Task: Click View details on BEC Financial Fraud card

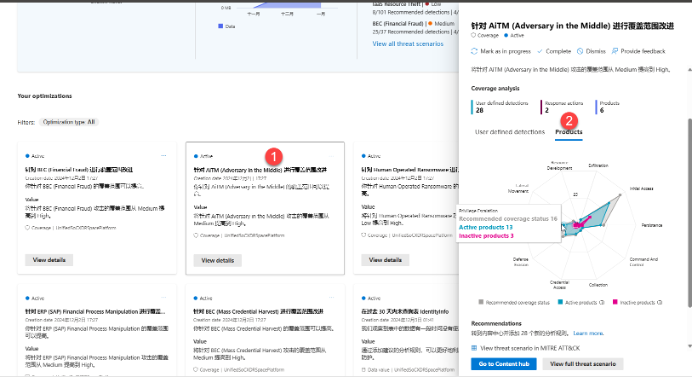Action: tap(49, 260)
